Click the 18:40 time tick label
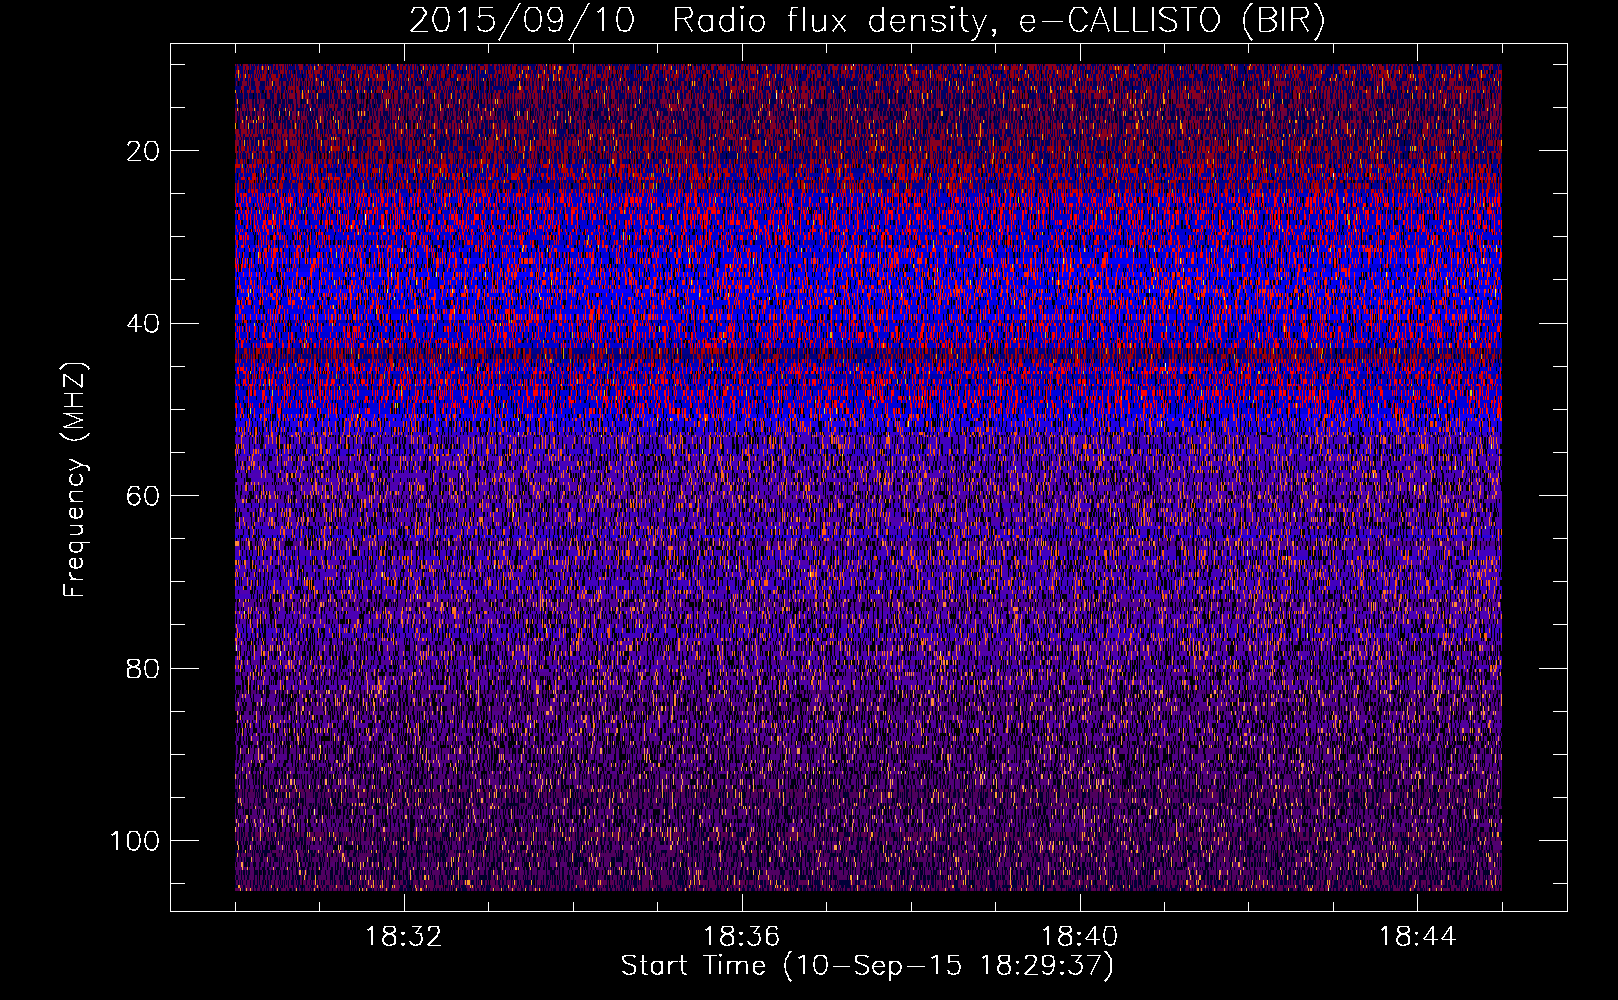Screen dimensions: 1618x1000 pyautogui.click(x=1079, y=937)
